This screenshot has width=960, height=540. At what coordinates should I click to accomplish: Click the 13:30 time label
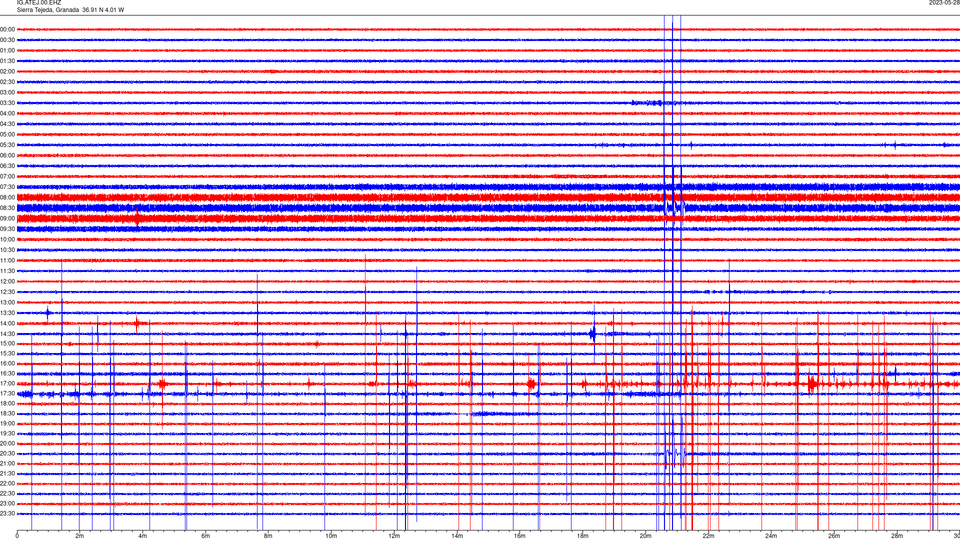click(7, 313)
